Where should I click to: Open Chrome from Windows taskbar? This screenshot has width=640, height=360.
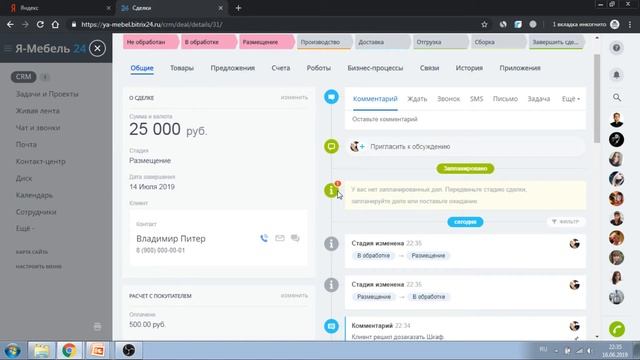tap(69, 350)
